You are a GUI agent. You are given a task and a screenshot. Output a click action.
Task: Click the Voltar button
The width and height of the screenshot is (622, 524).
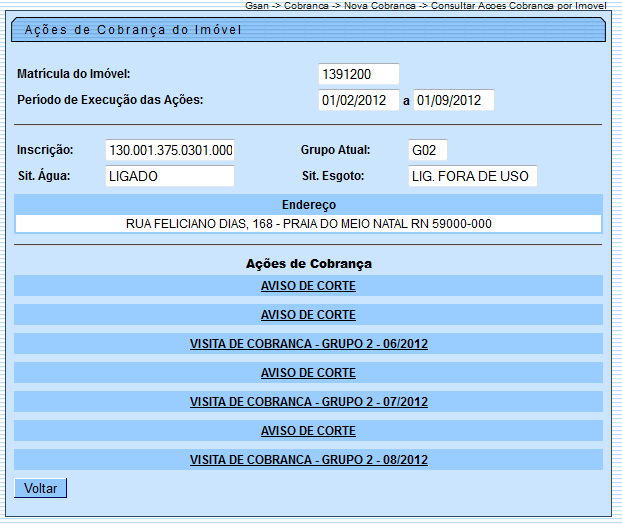[x=40, y=488]
